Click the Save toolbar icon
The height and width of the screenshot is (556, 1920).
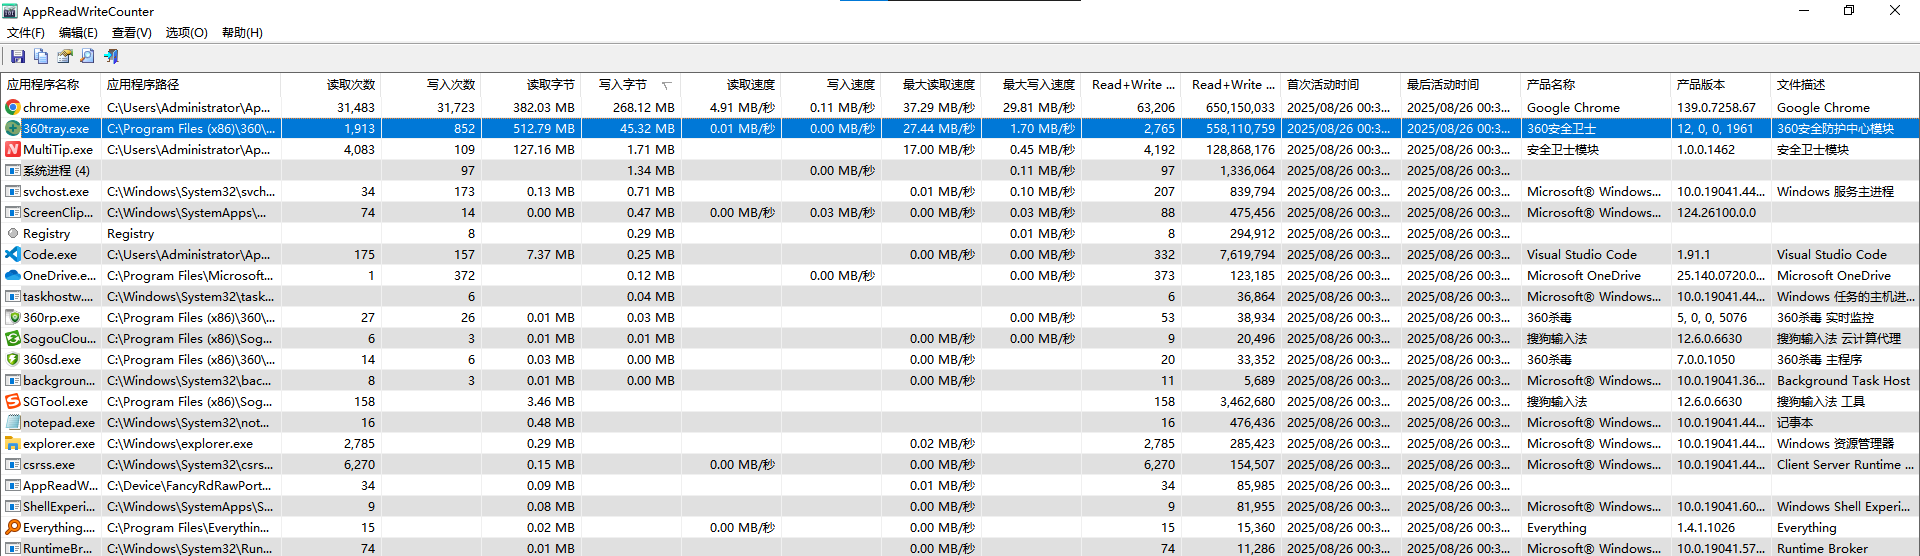(x=18, y=56)
